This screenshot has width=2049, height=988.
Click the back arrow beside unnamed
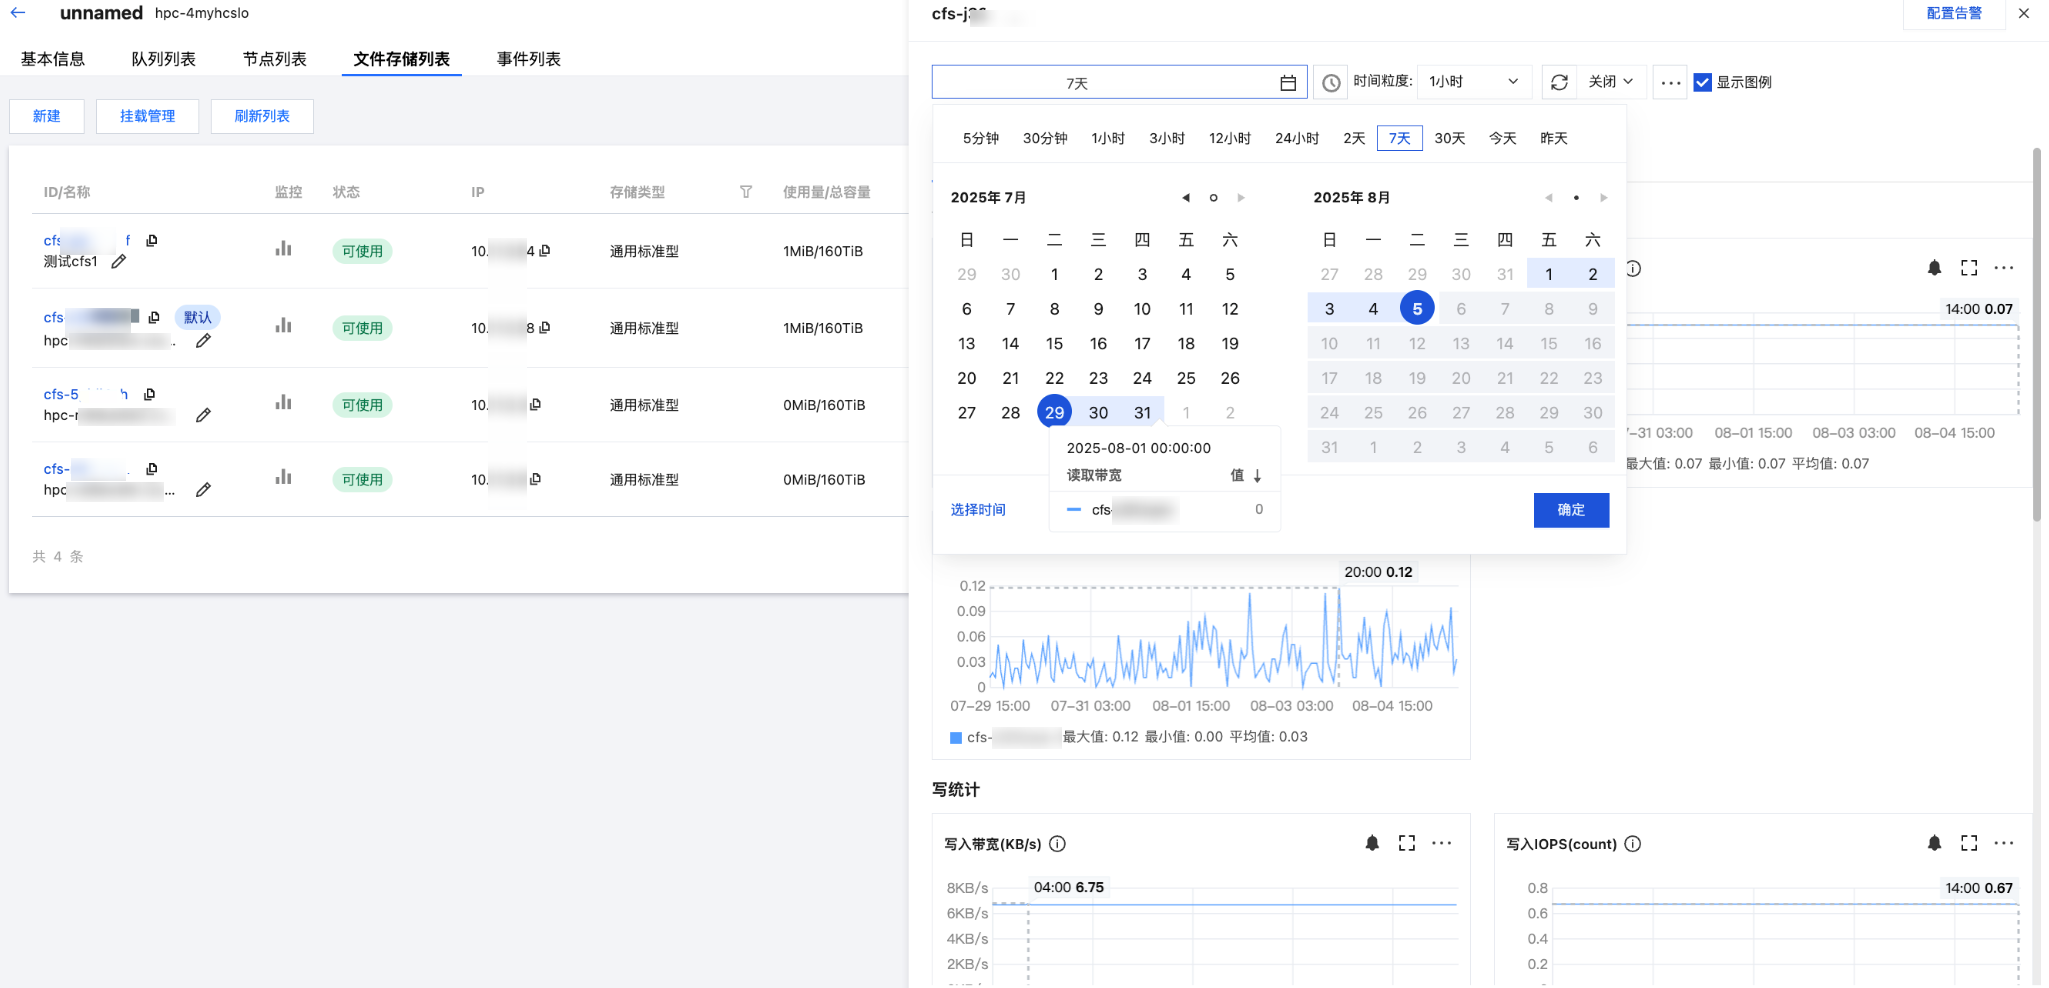(x=18, y=13)
